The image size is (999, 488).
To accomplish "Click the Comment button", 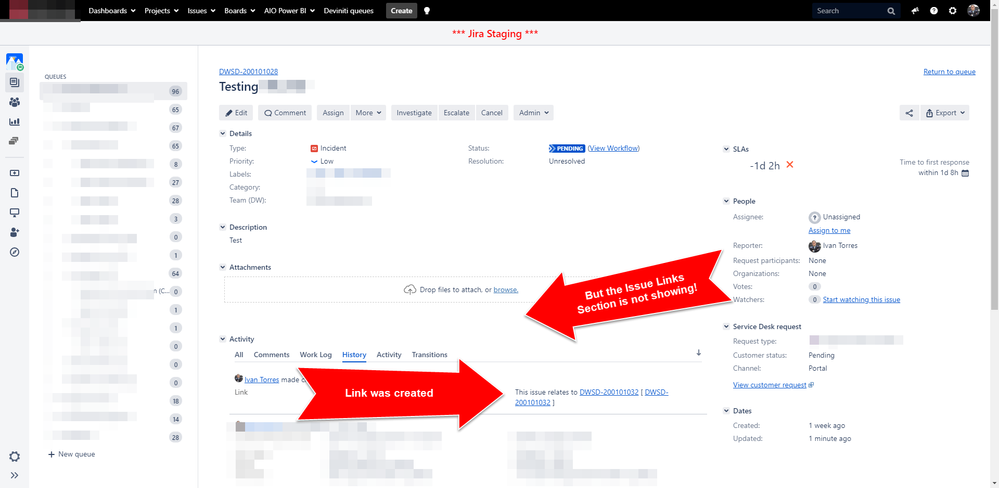I will [x=285, y=113].
